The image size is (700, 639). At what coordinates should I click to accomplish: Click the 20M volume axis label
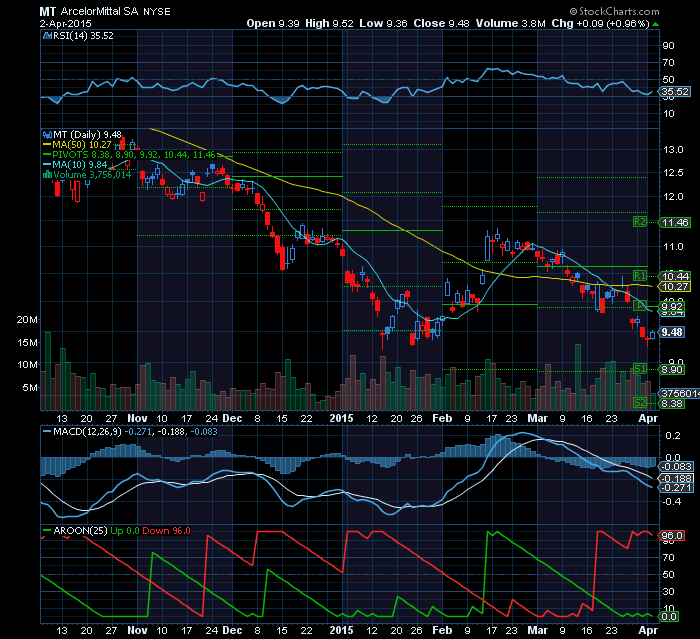click(27, 320)
